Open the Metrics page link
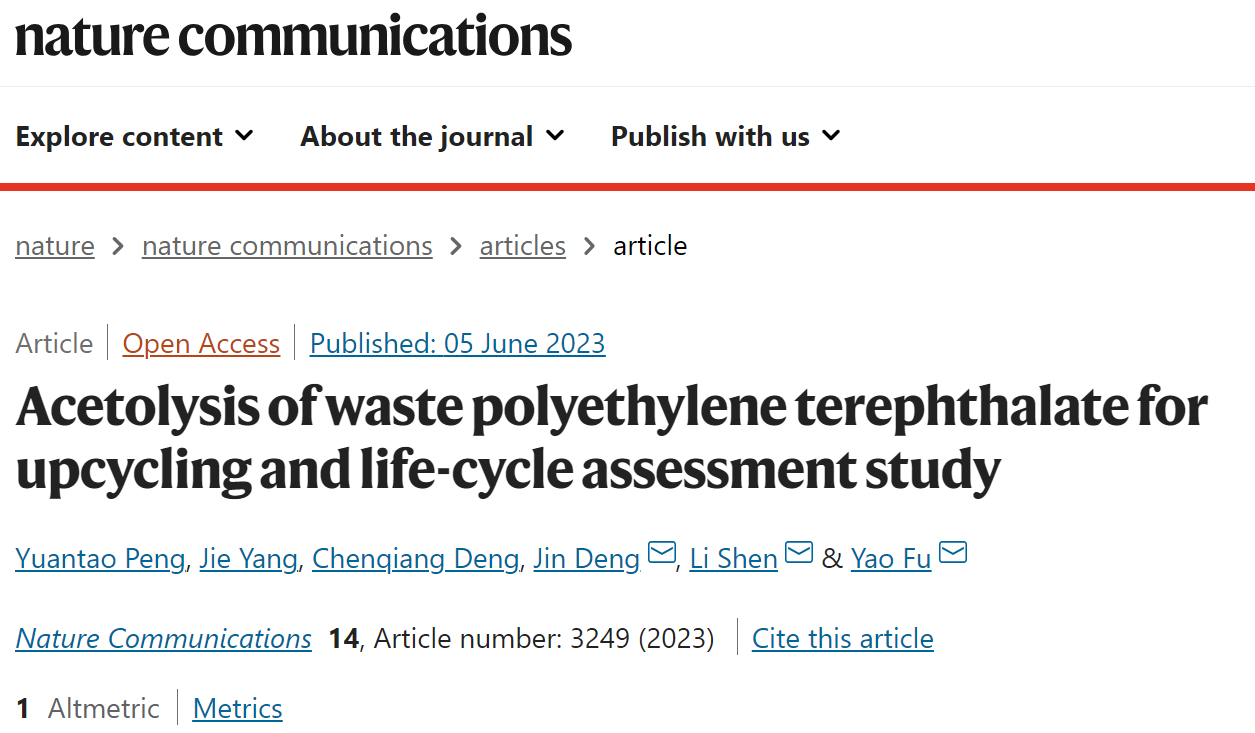Screen dimensions: 1255x733 pyautogui.click(x=238, y=709)
